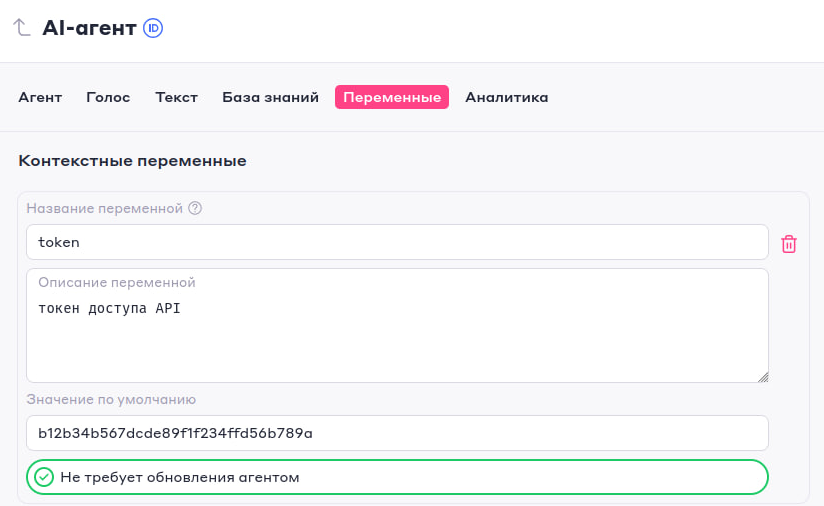The width and height of the screenshot is (824, 506).
Task: Select the Переменные tab
Action: 392,97
